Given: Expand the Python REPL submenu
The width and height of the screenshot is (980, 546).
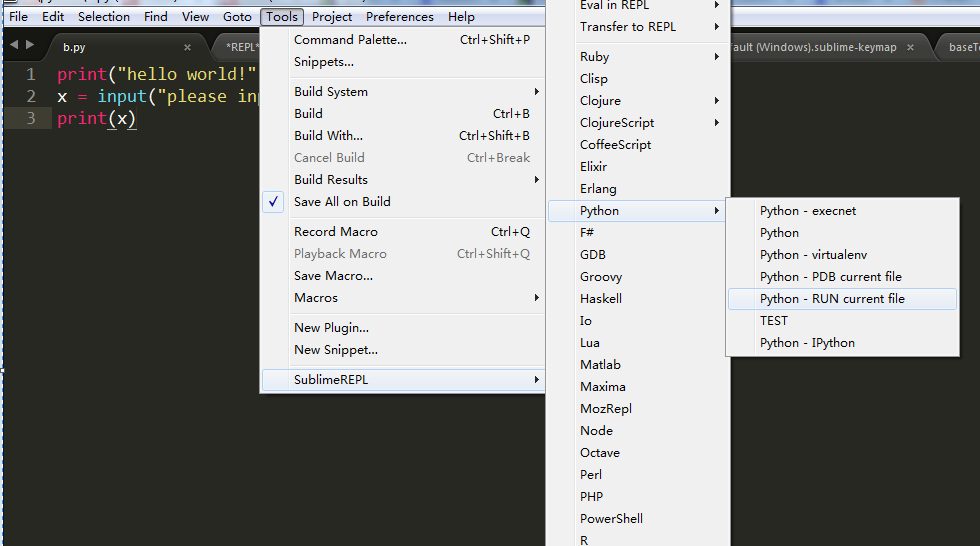Looking at the screenshot, I should (x=638, y=211).
